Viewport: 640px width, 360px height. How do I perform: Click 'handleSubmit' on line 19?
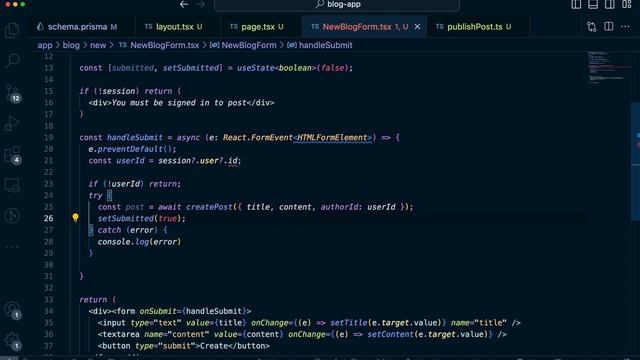pos(135,138)
